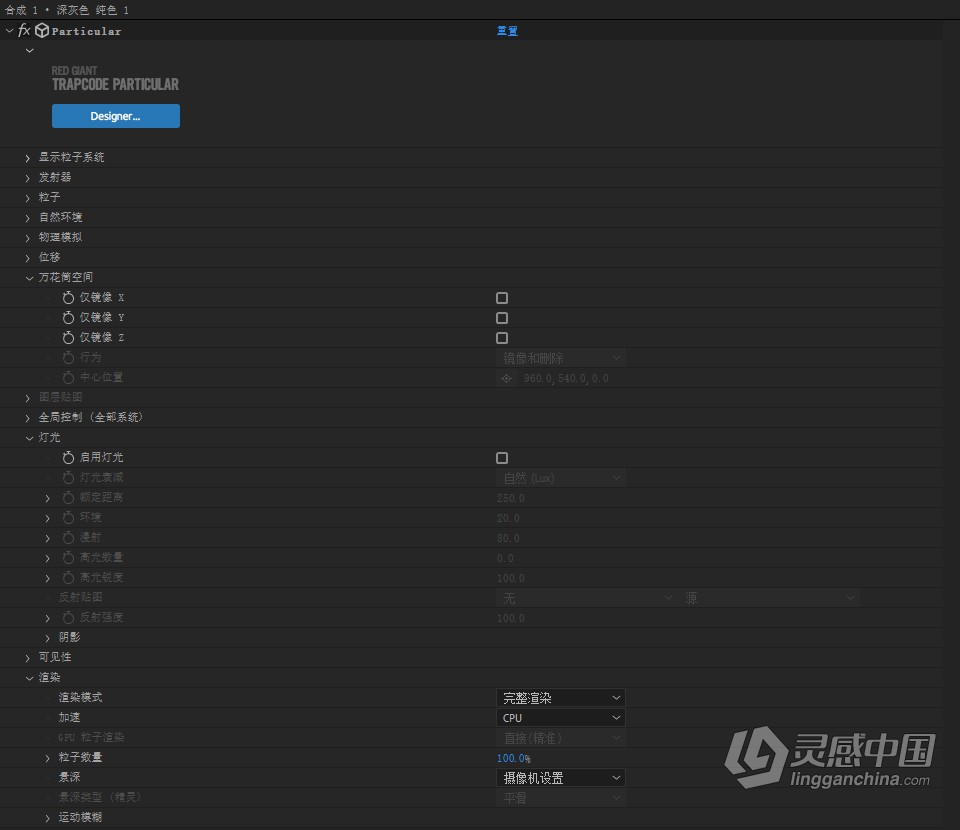Viewport: 960px width, 830px height.
Task: Click stopwatch icon for 中心位置
Action: (x=68, y=378)
